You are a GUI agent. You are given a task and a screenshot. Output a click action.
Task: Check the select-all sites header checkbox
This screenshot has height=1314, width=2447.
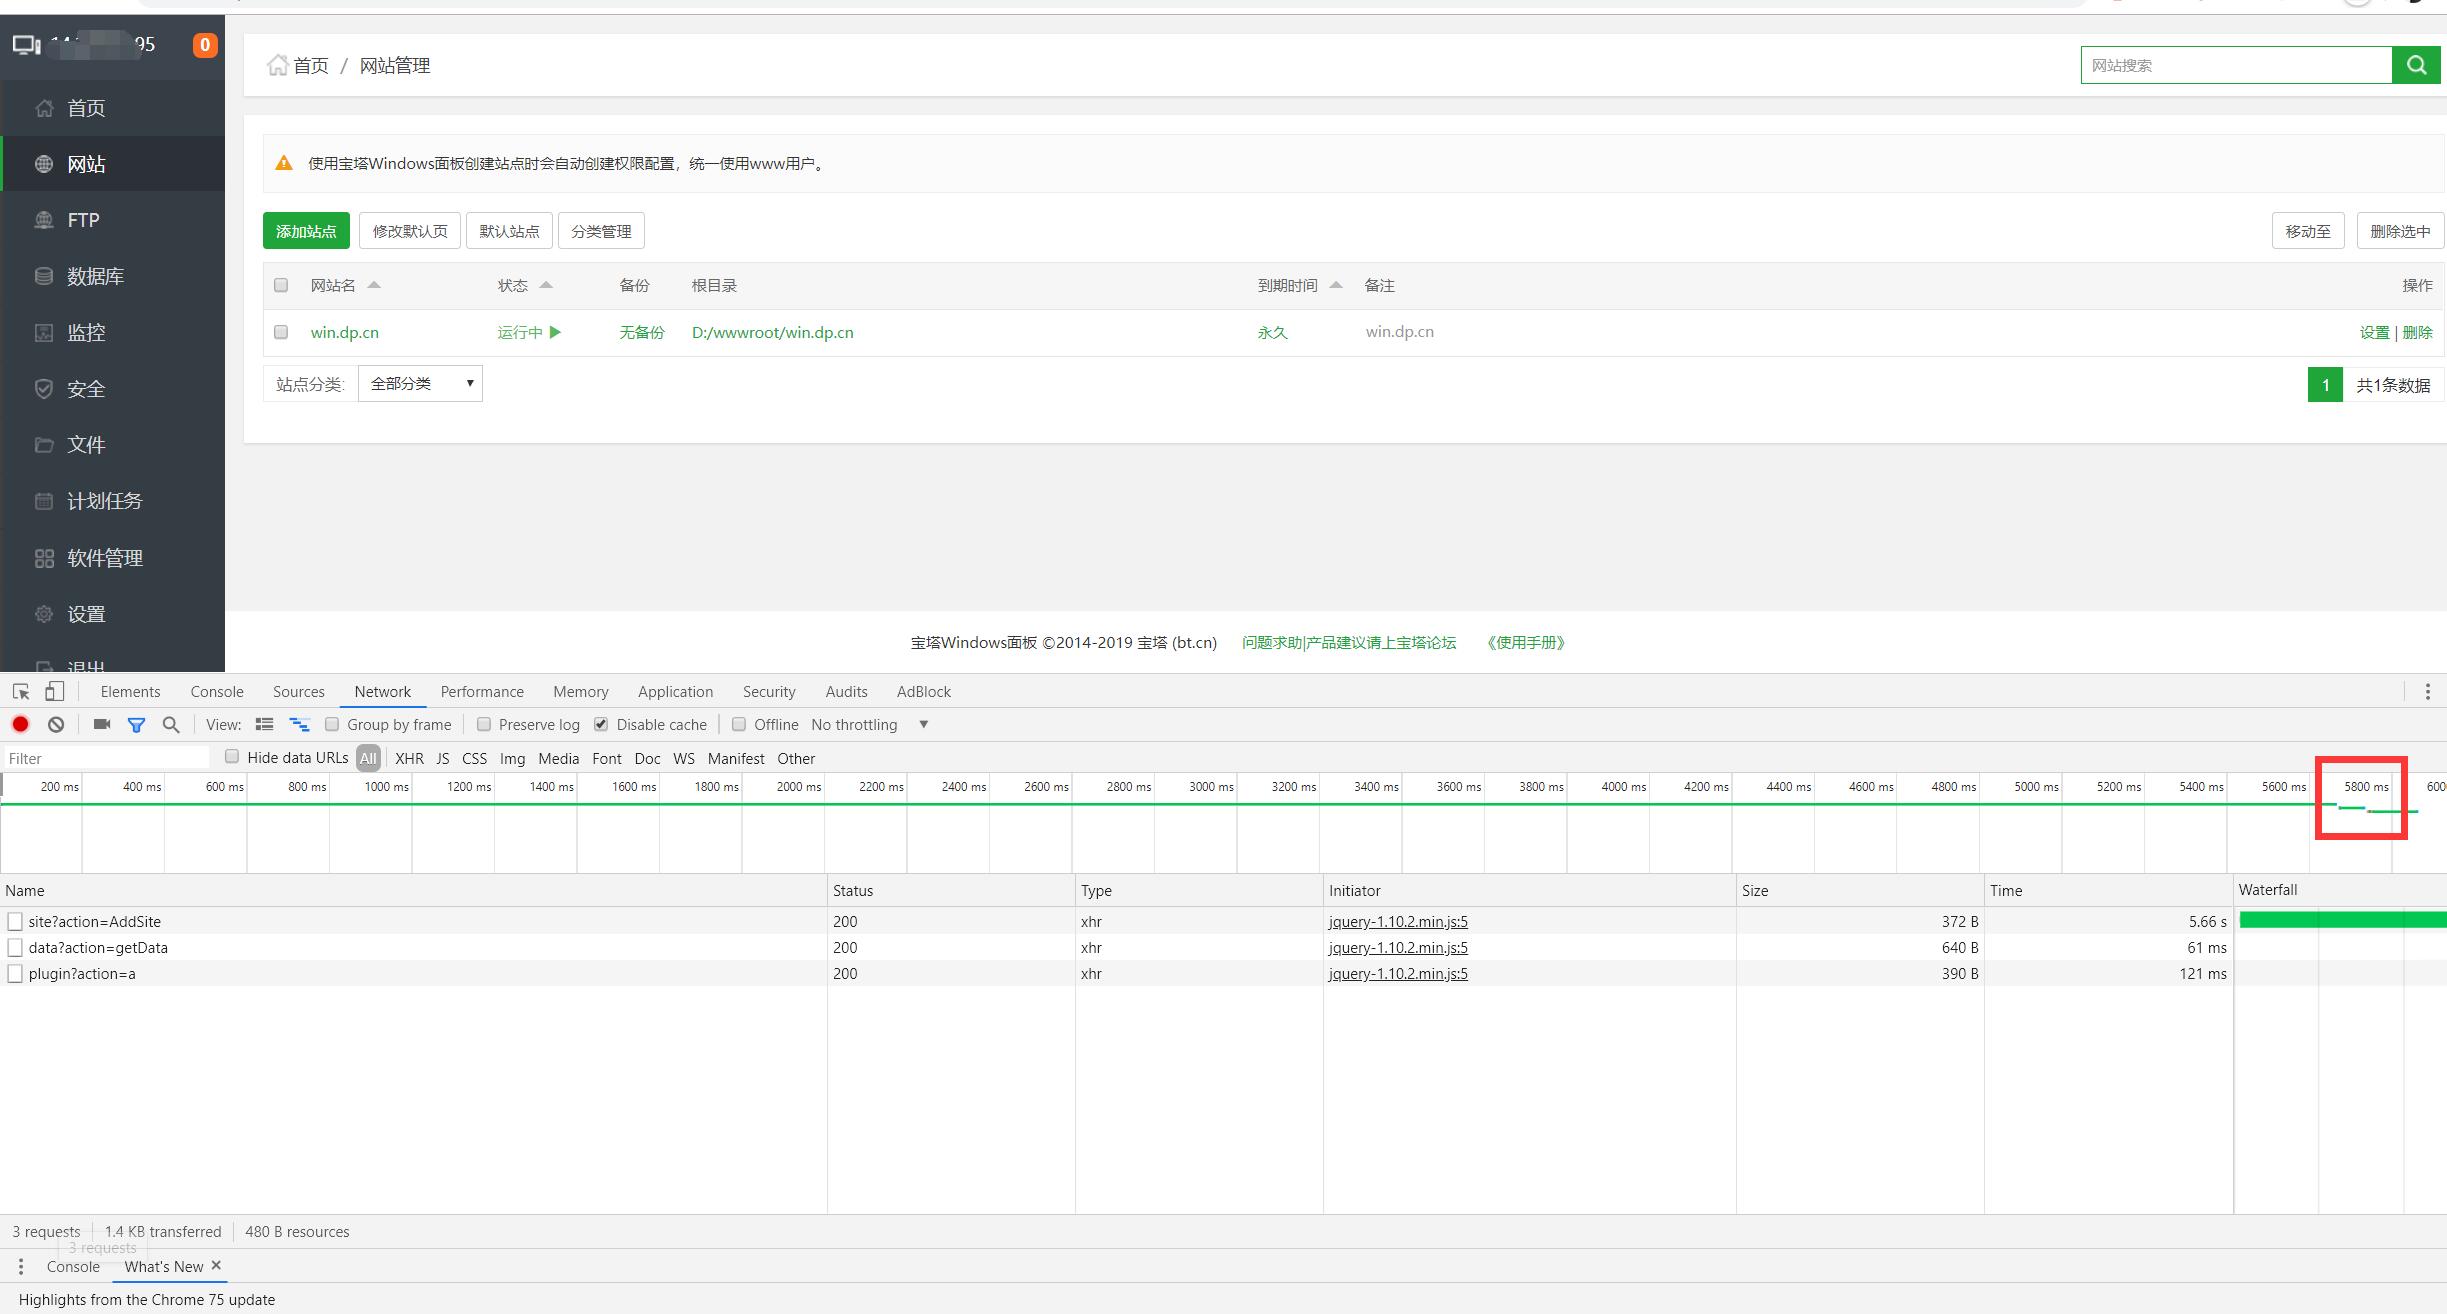(281, 285)
